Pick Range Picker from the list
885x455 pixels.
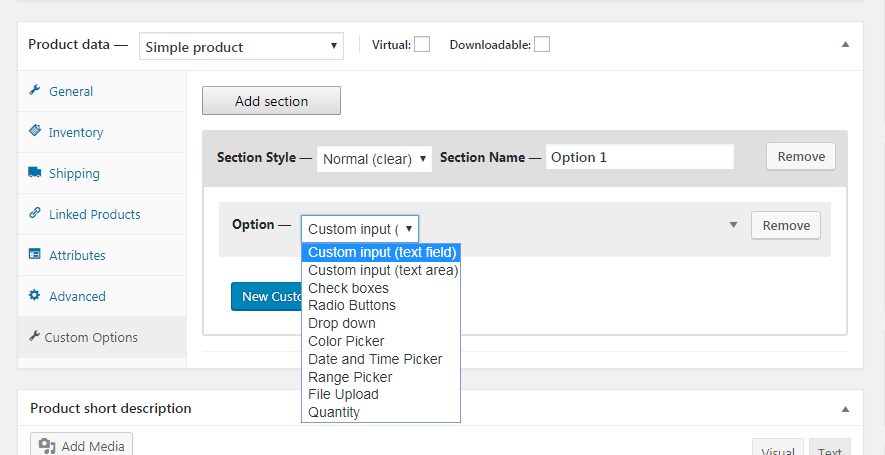(x=350, y=377)
